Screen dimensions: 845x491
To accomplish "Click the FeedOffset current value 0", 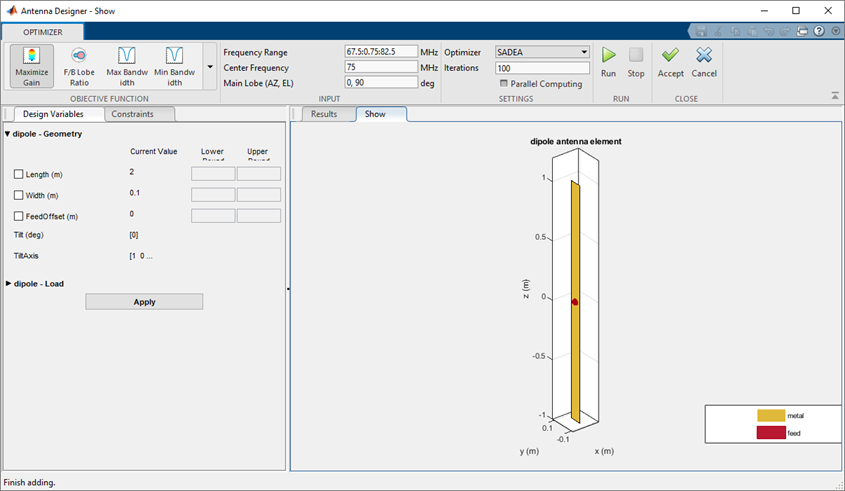I will [x=131, y=214].
